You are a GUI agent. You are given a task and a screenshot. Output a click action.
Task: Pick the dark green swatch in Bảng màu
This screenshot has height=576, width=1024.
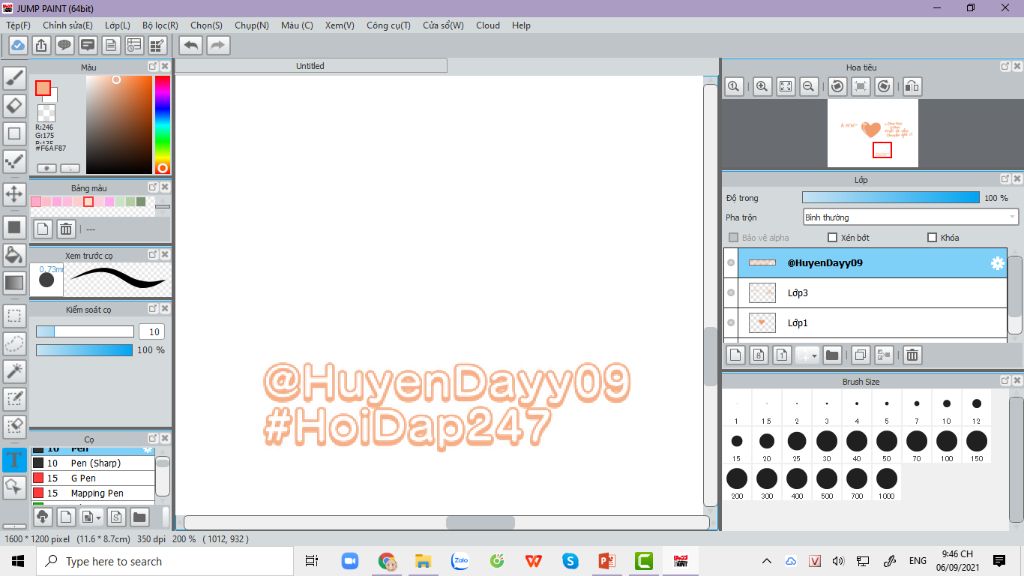(x=140, y=202)
